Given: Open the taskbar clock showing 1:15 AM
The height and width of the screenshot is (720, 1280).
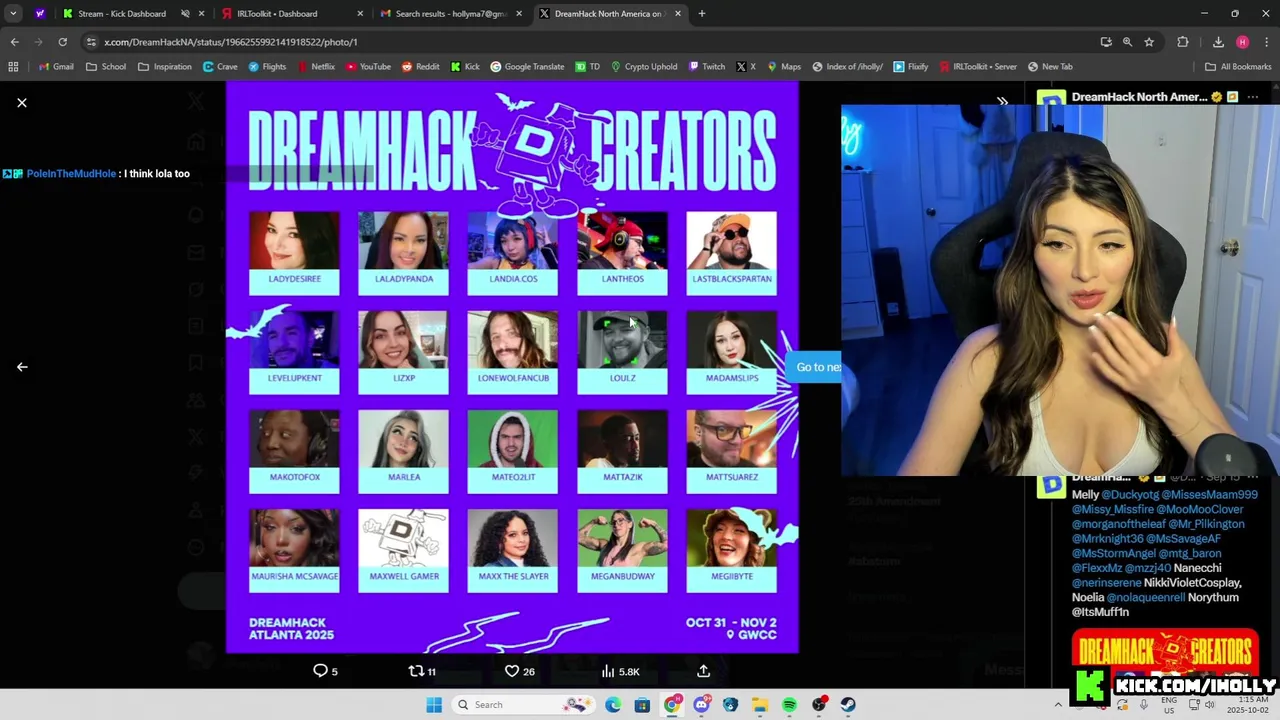Looking at the screenshot, I should pyautogui.click(x=1246, y=705).
